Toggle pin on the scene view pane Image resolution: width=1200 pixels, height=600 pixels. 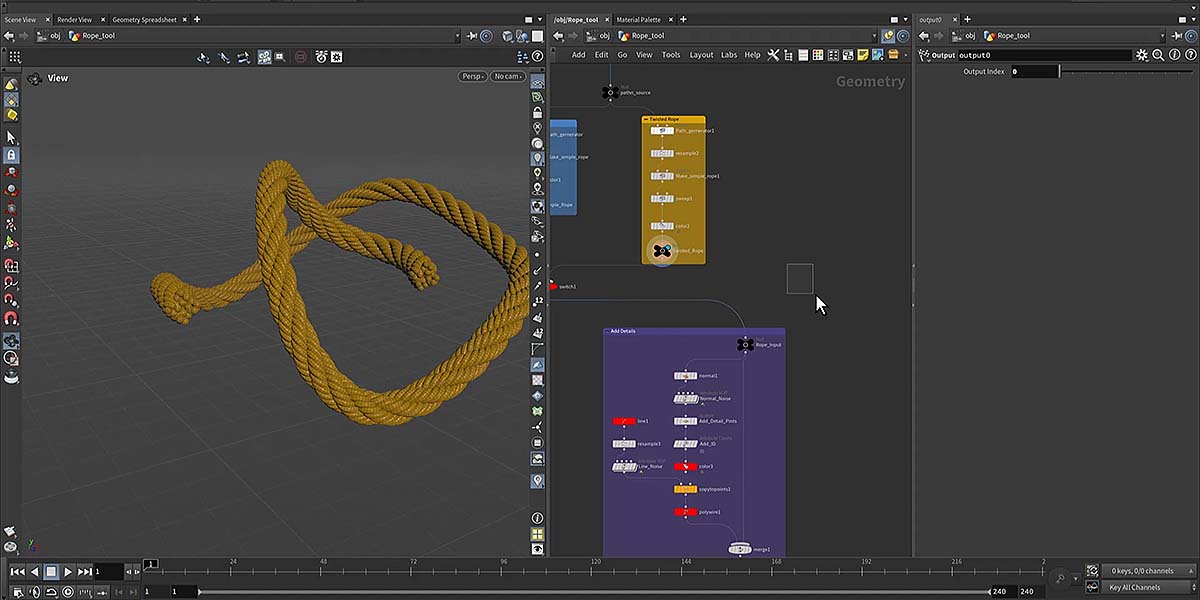click(x=472, y=36)
